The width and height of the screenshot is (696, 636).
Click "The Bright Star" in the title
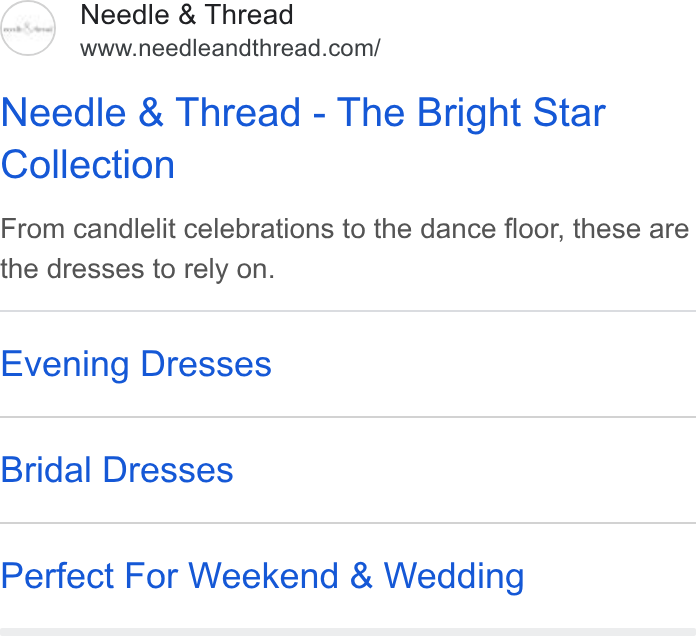(x=471, y=113)
